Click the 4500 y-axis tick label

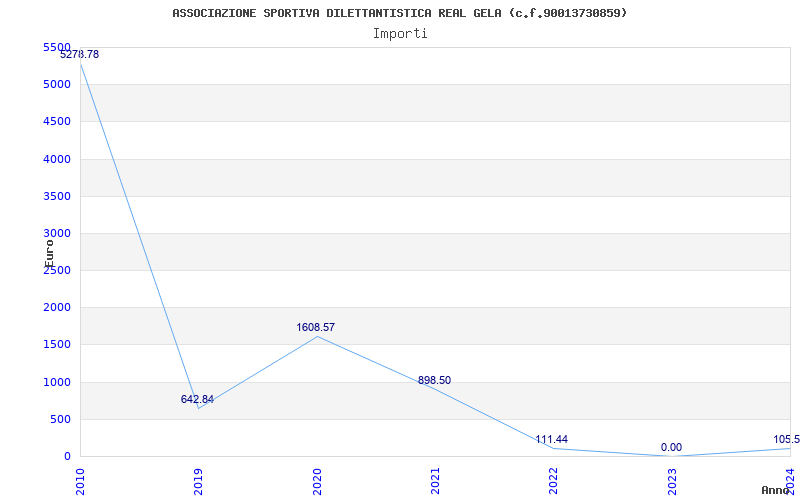click(x=57, y=121)
